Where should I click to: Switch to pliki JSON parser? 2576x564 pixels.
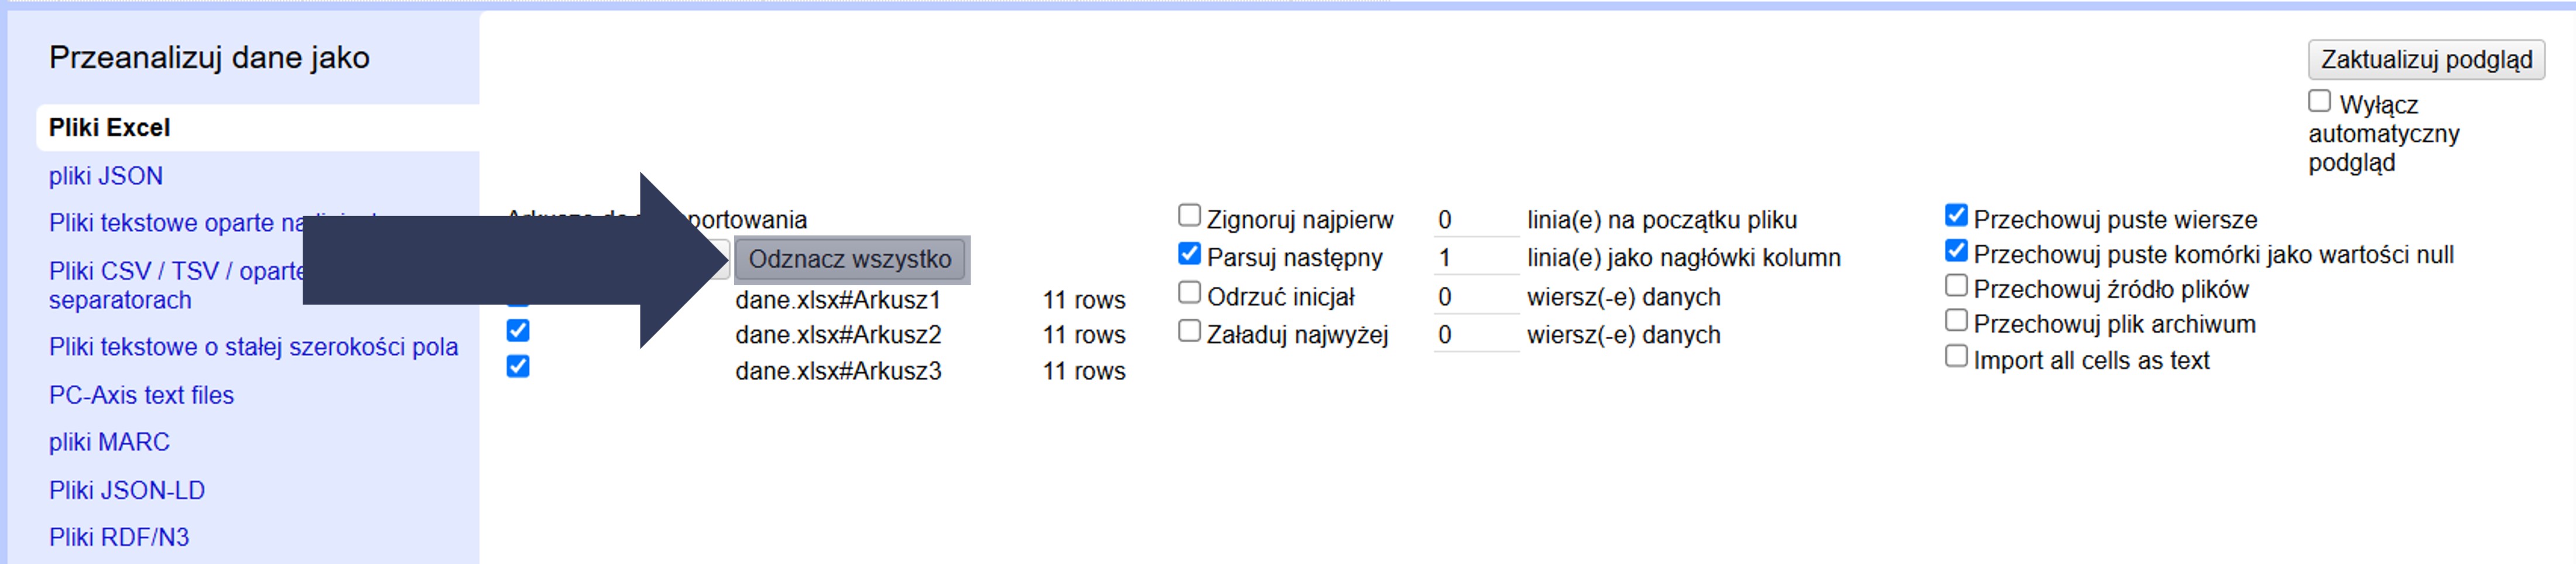click(x=106, y=176)
